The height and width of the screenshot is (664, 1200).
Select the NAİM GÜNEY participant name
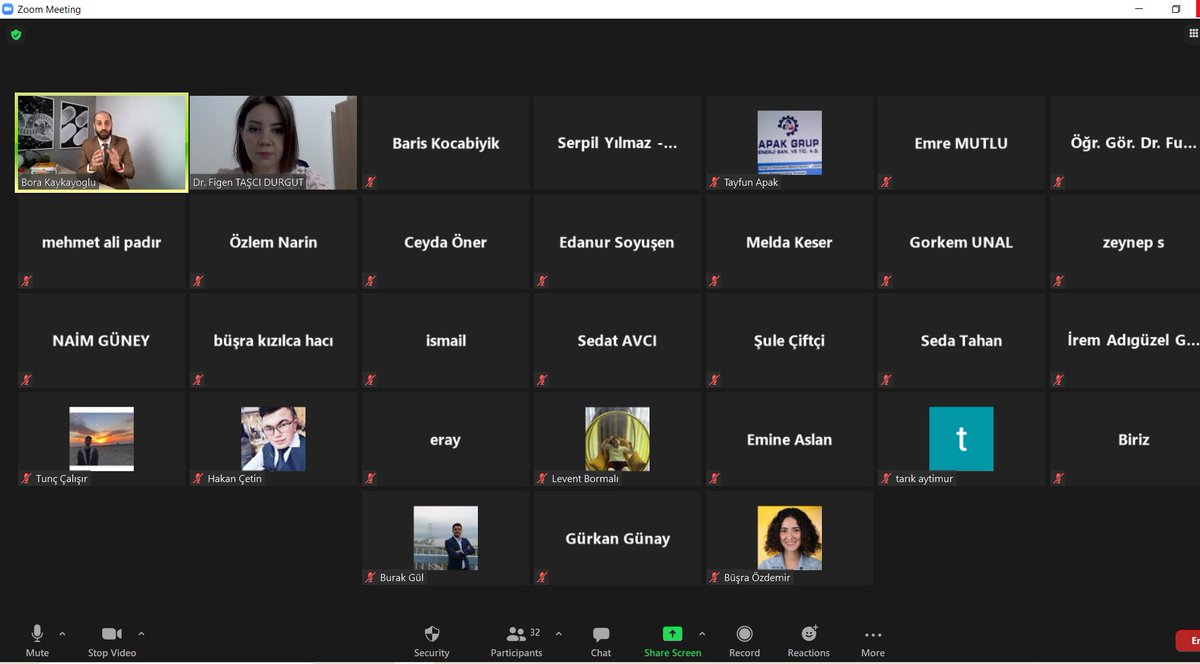click(x=101, y=340)
